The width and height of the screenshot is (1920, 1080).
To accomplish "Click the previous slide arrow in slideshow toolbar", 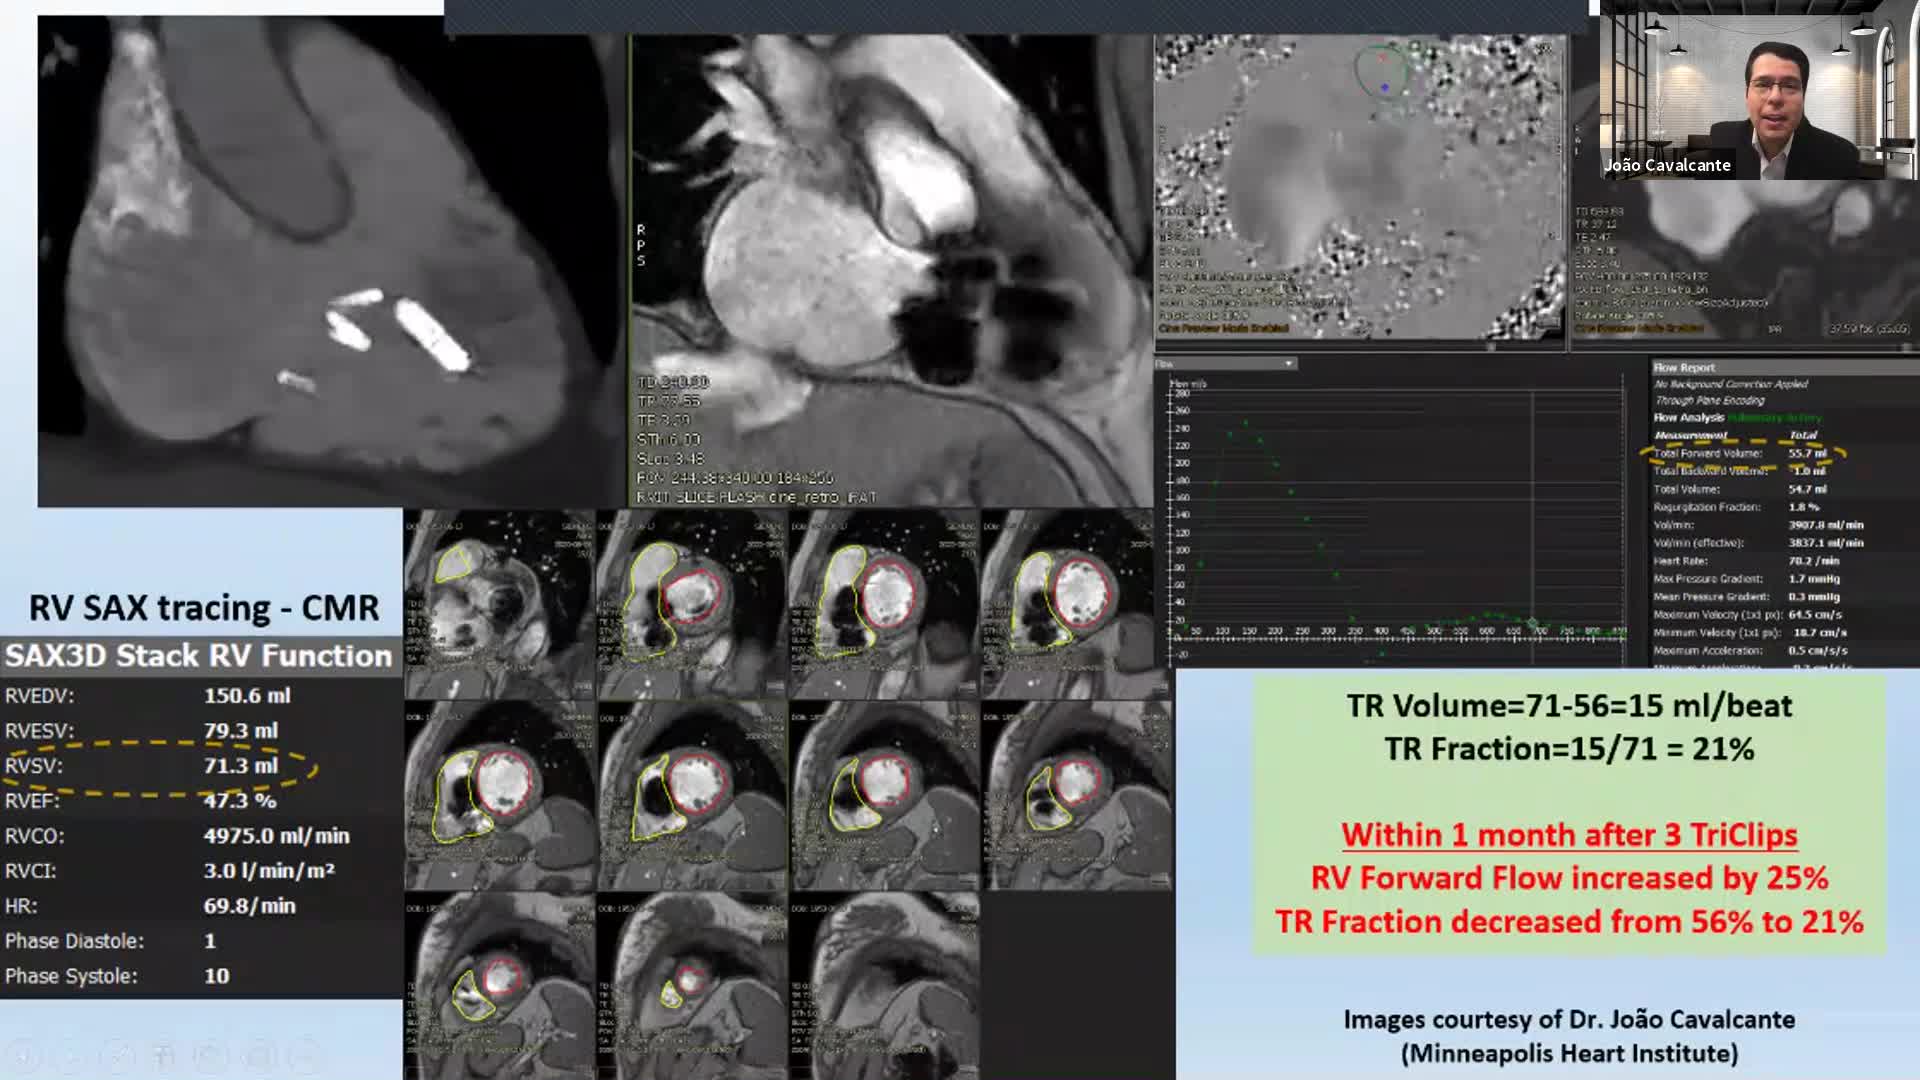I will click(x=23, y=1055).
